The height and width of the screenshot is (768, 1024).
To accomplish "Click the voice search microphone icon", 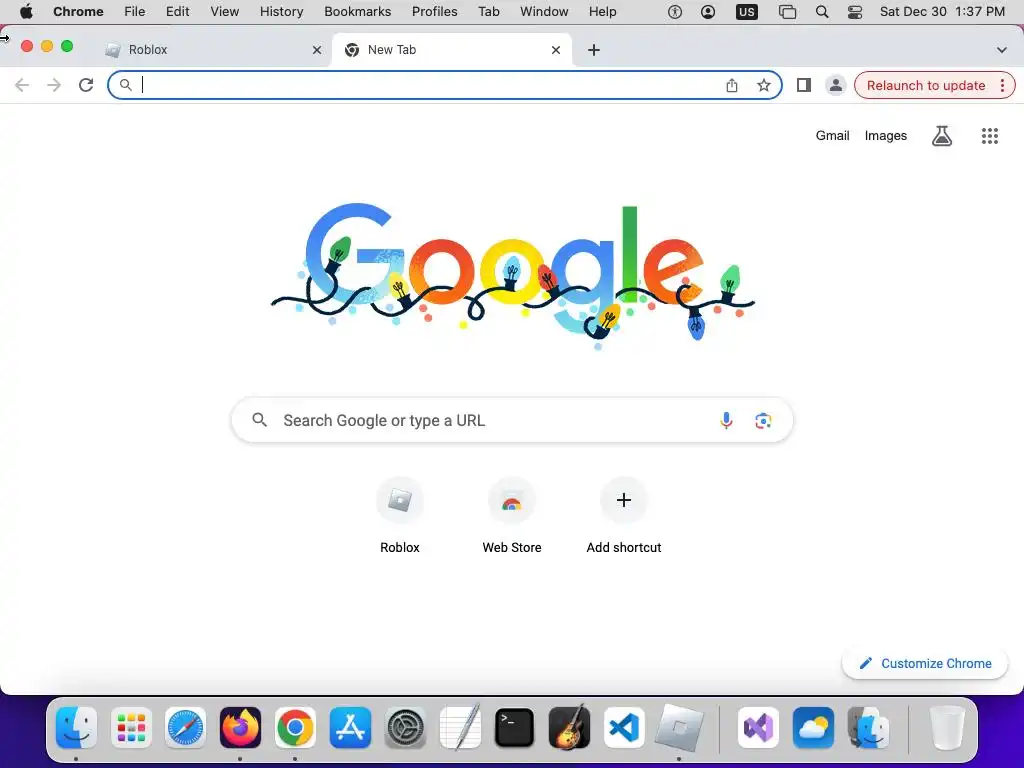I will [x=726, y=420].
